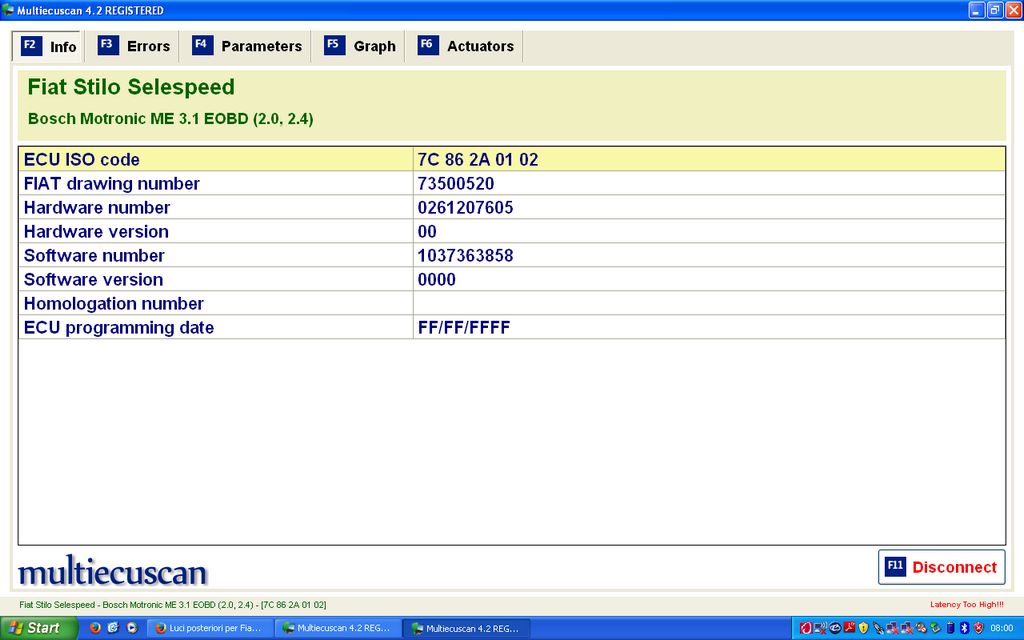1024x640 pixels.
Task: Open the red antivirus tray icon
Action: 806,628
